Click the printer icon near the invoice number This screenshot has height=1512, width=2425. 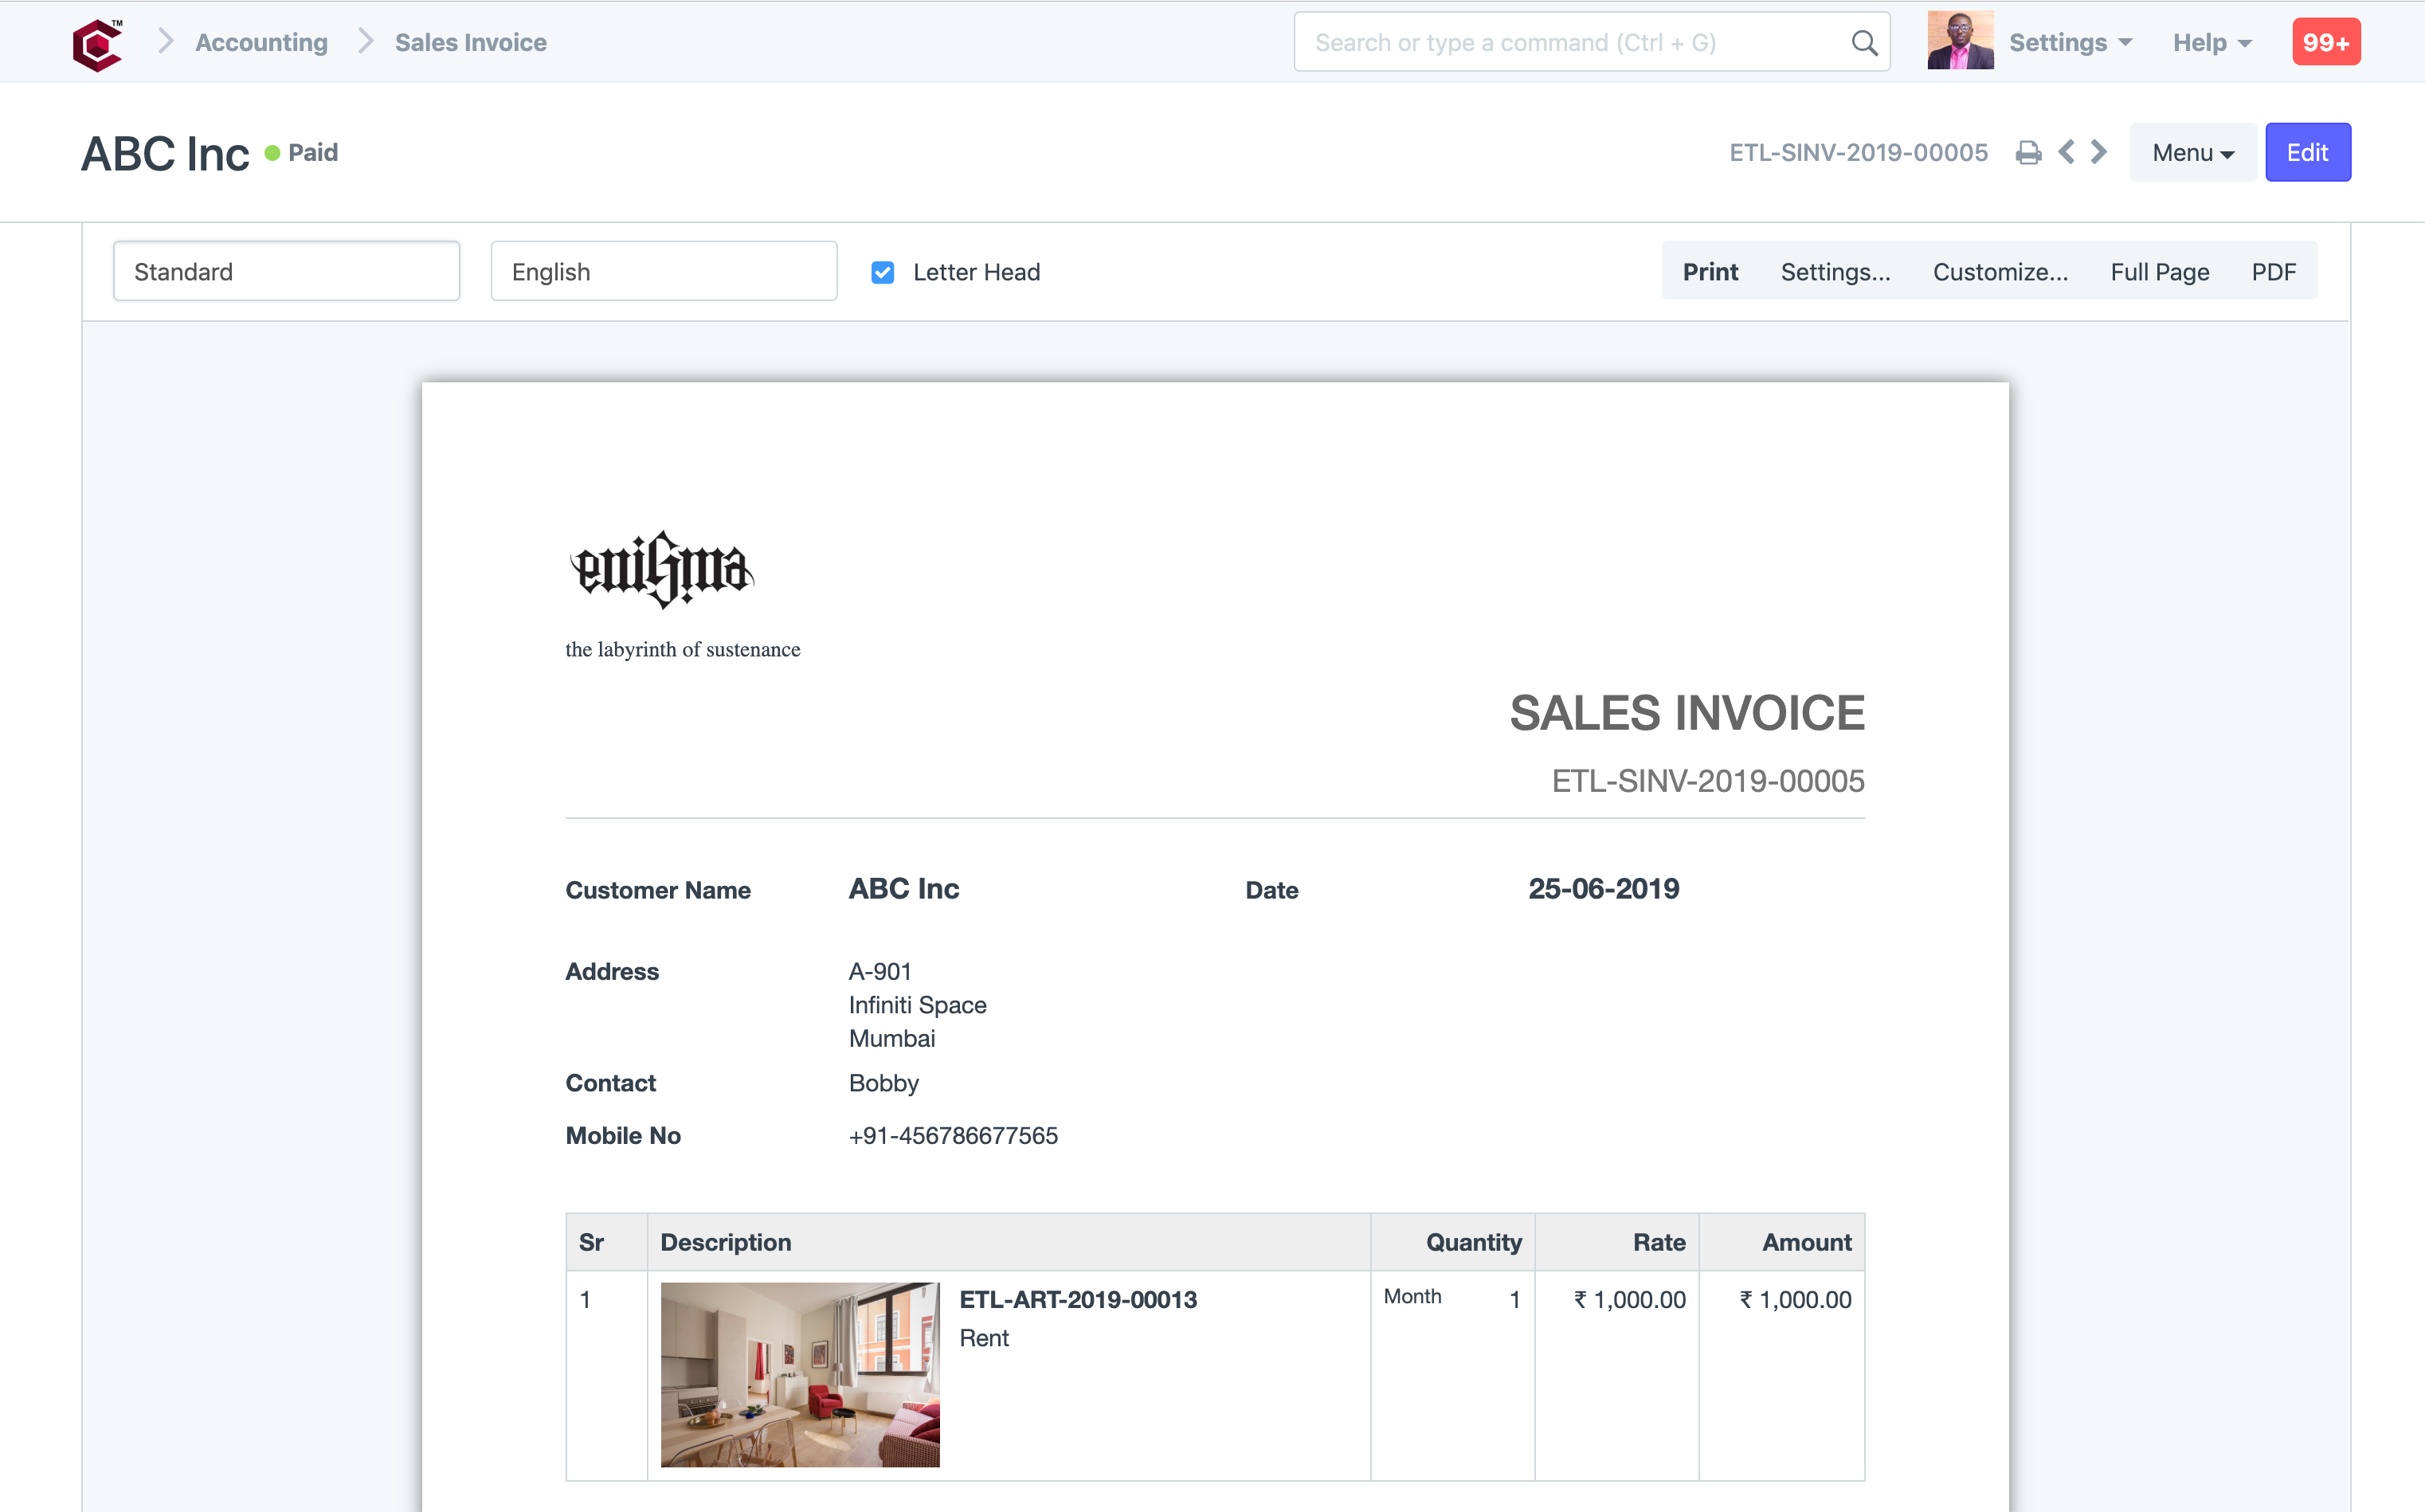tap(2028, 152)
